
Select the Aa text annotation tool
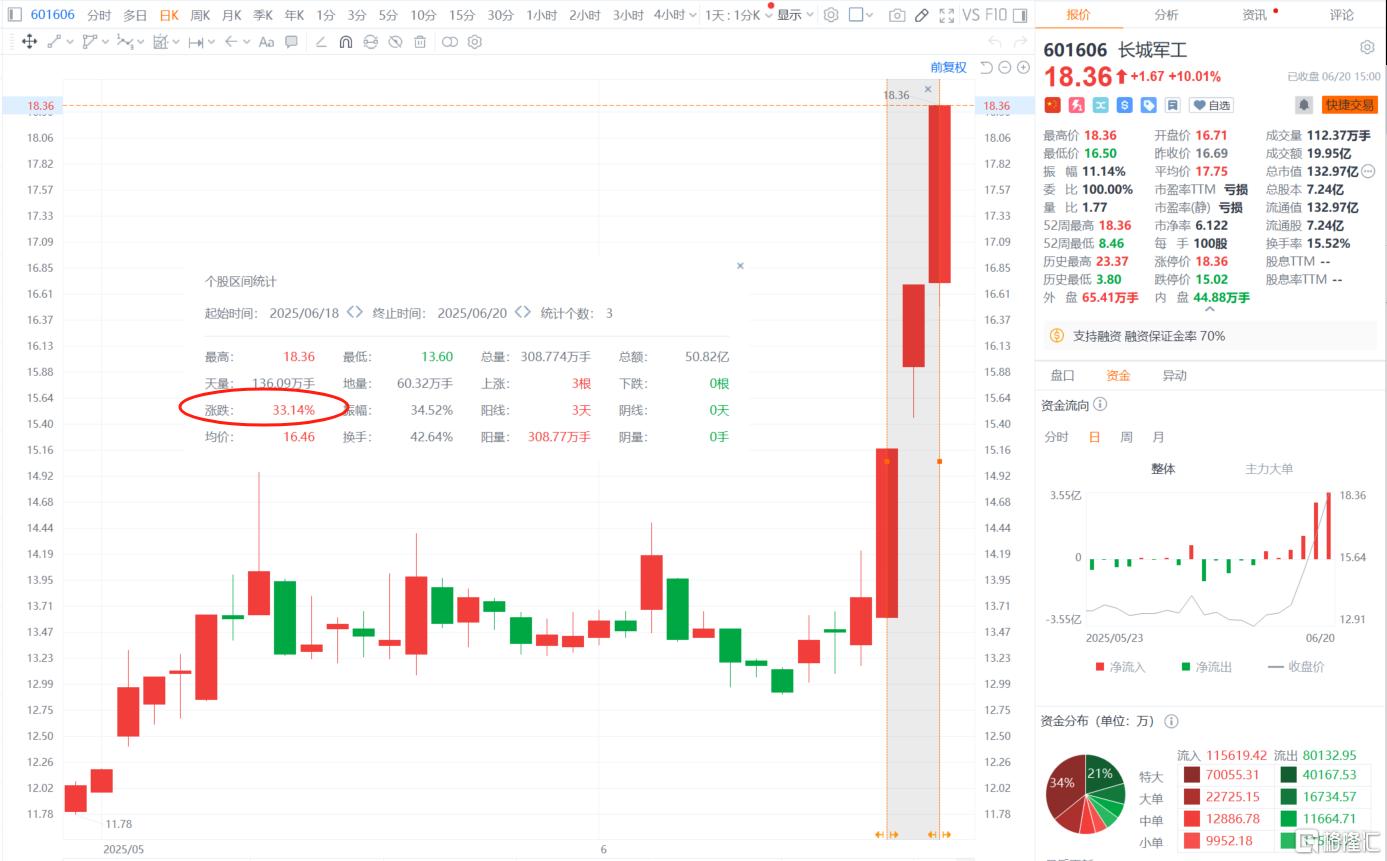tap(266, 42)
